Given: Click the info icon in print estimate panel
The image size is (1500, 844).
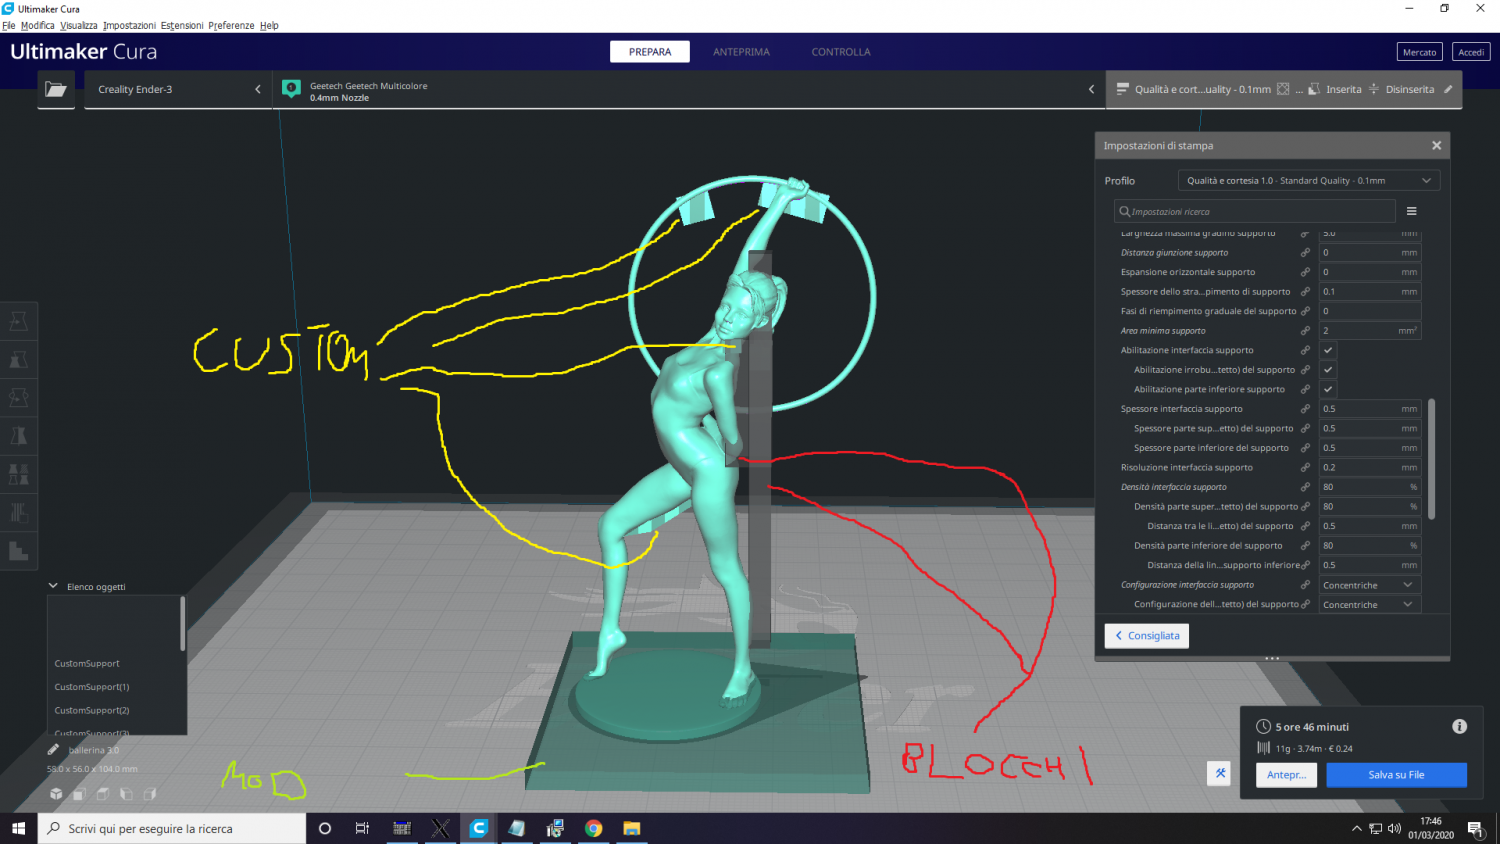Looking at the screenshot, I should pos(1459,727).
